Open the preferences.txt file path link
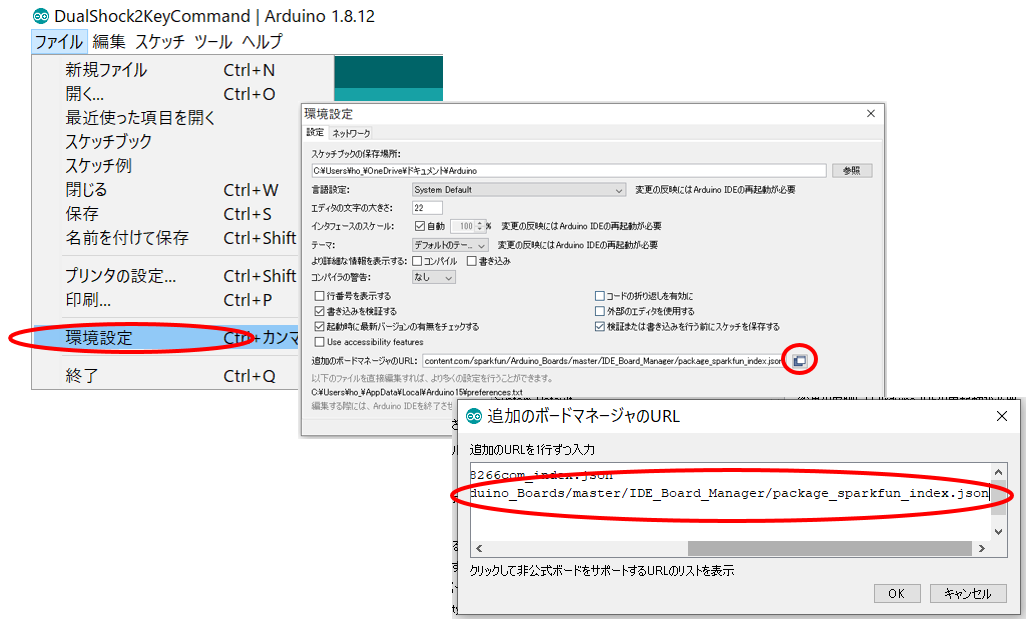 click(x=417, y=392)
